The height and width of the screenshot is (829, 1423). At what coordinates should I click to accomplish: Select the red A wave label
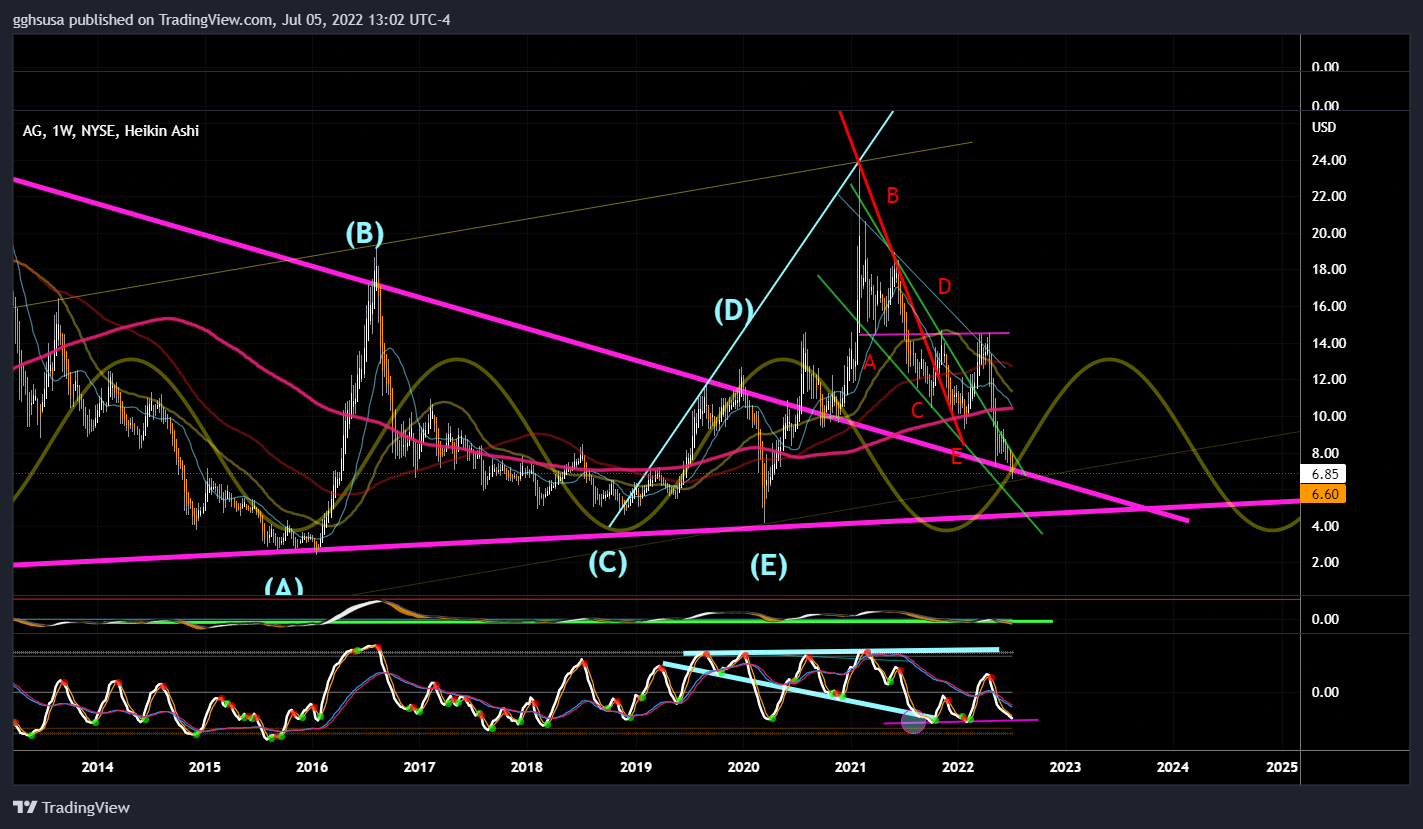(870, 363)
